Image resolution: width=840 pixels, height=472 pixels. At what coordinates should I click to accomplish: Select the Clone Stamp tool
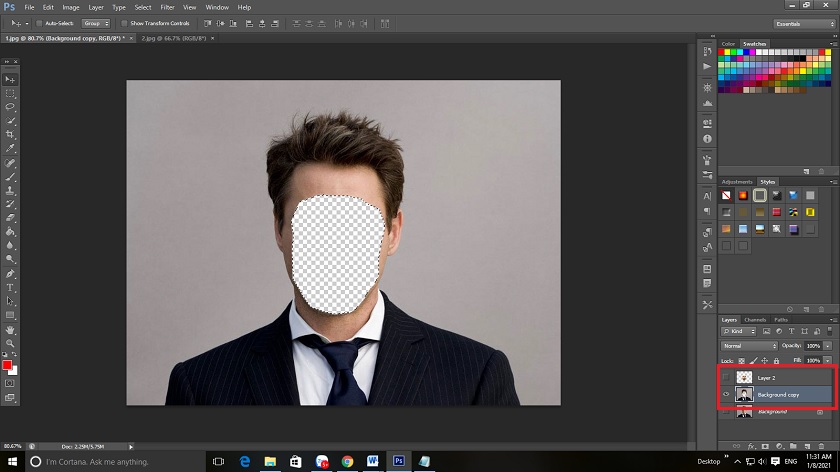(x=10, y=191)
